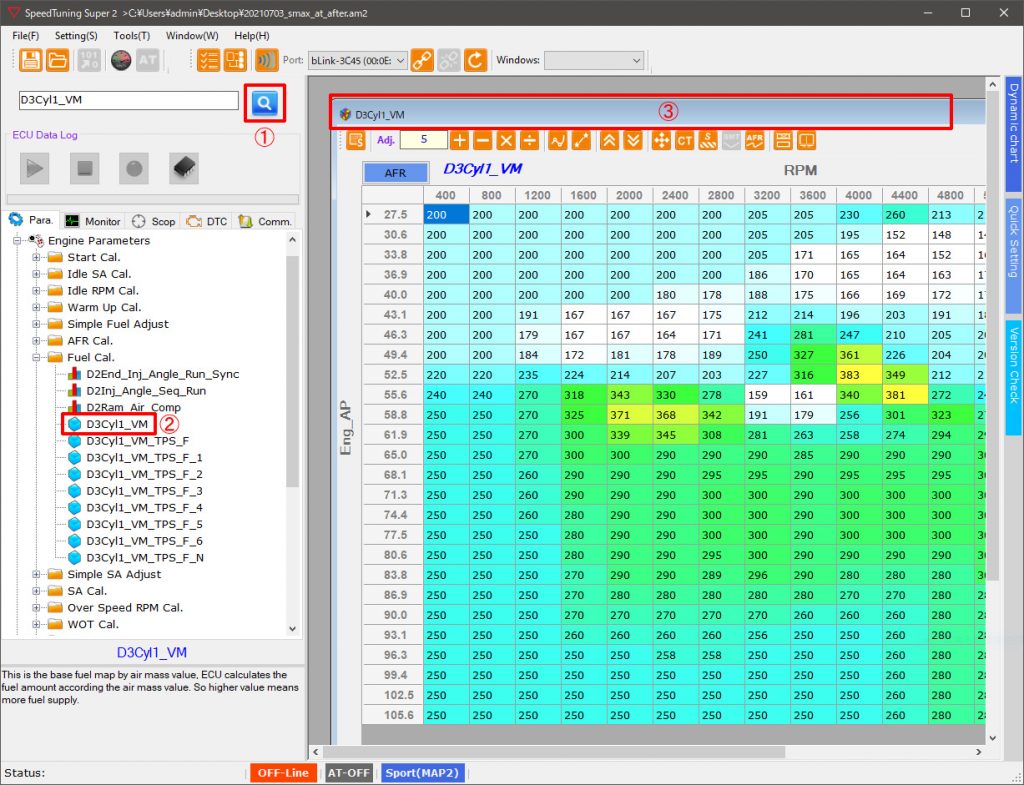Screen dimensions: 1024x785
Task: Expand the Idle SA Cal. folder
Action: click(x=37, y=274)
